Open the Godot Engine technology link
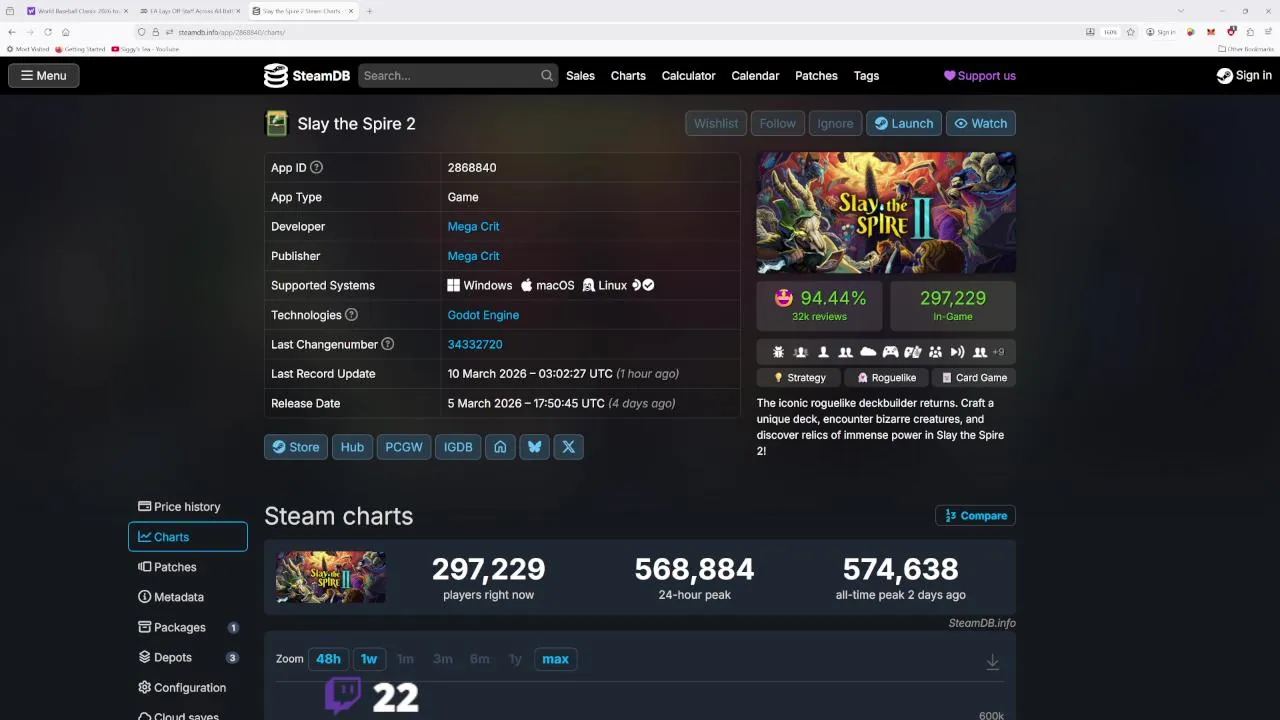This screenshot has width=1280, height=720. coord(483,315)
